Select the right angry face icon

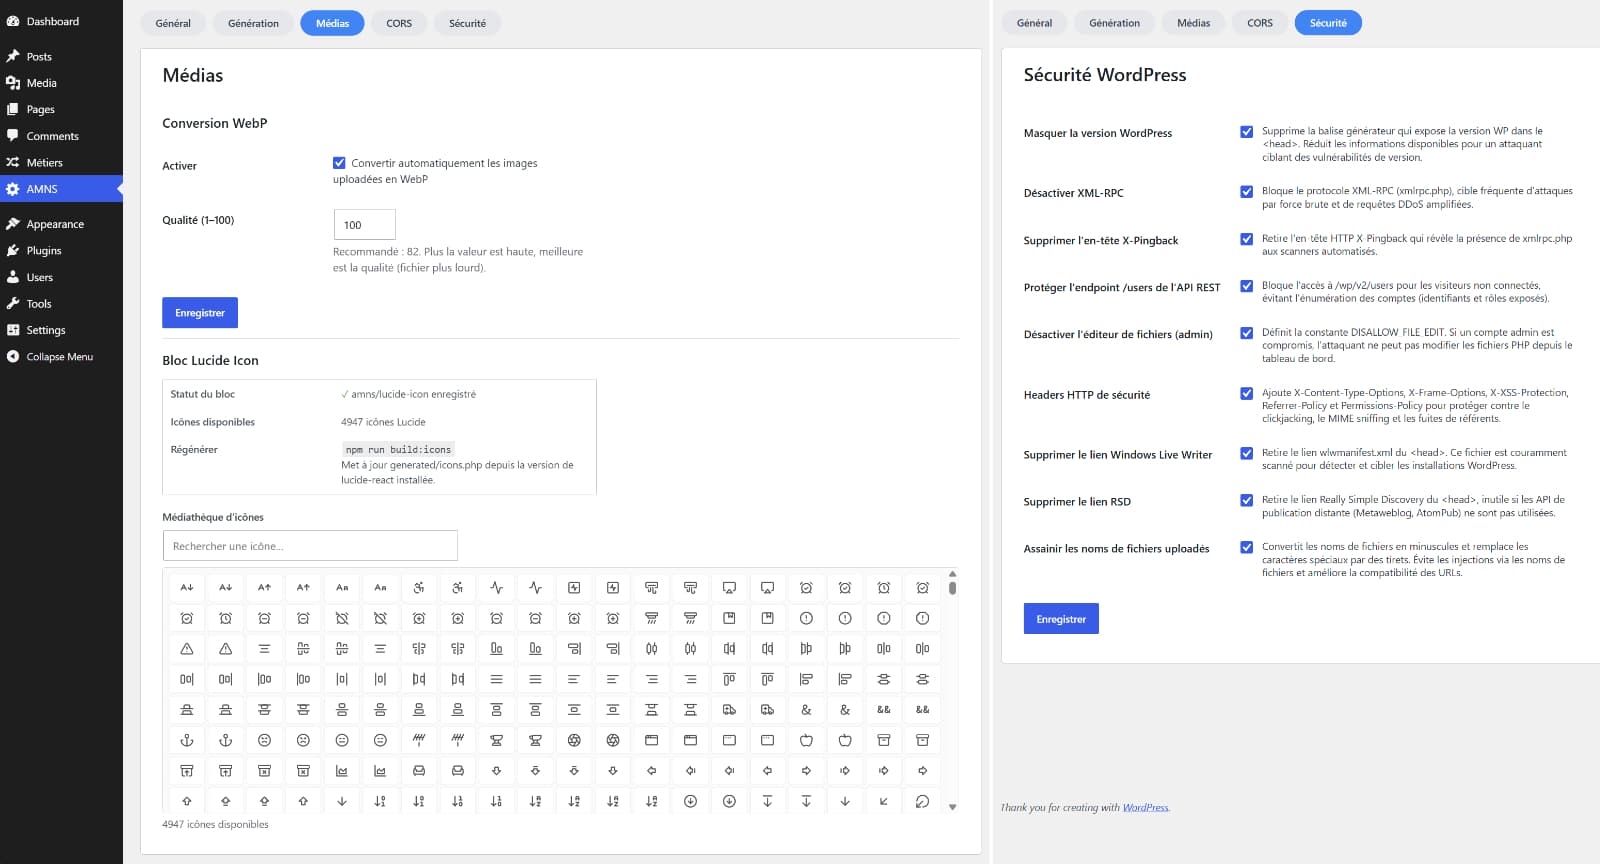(x=303, y=740)
